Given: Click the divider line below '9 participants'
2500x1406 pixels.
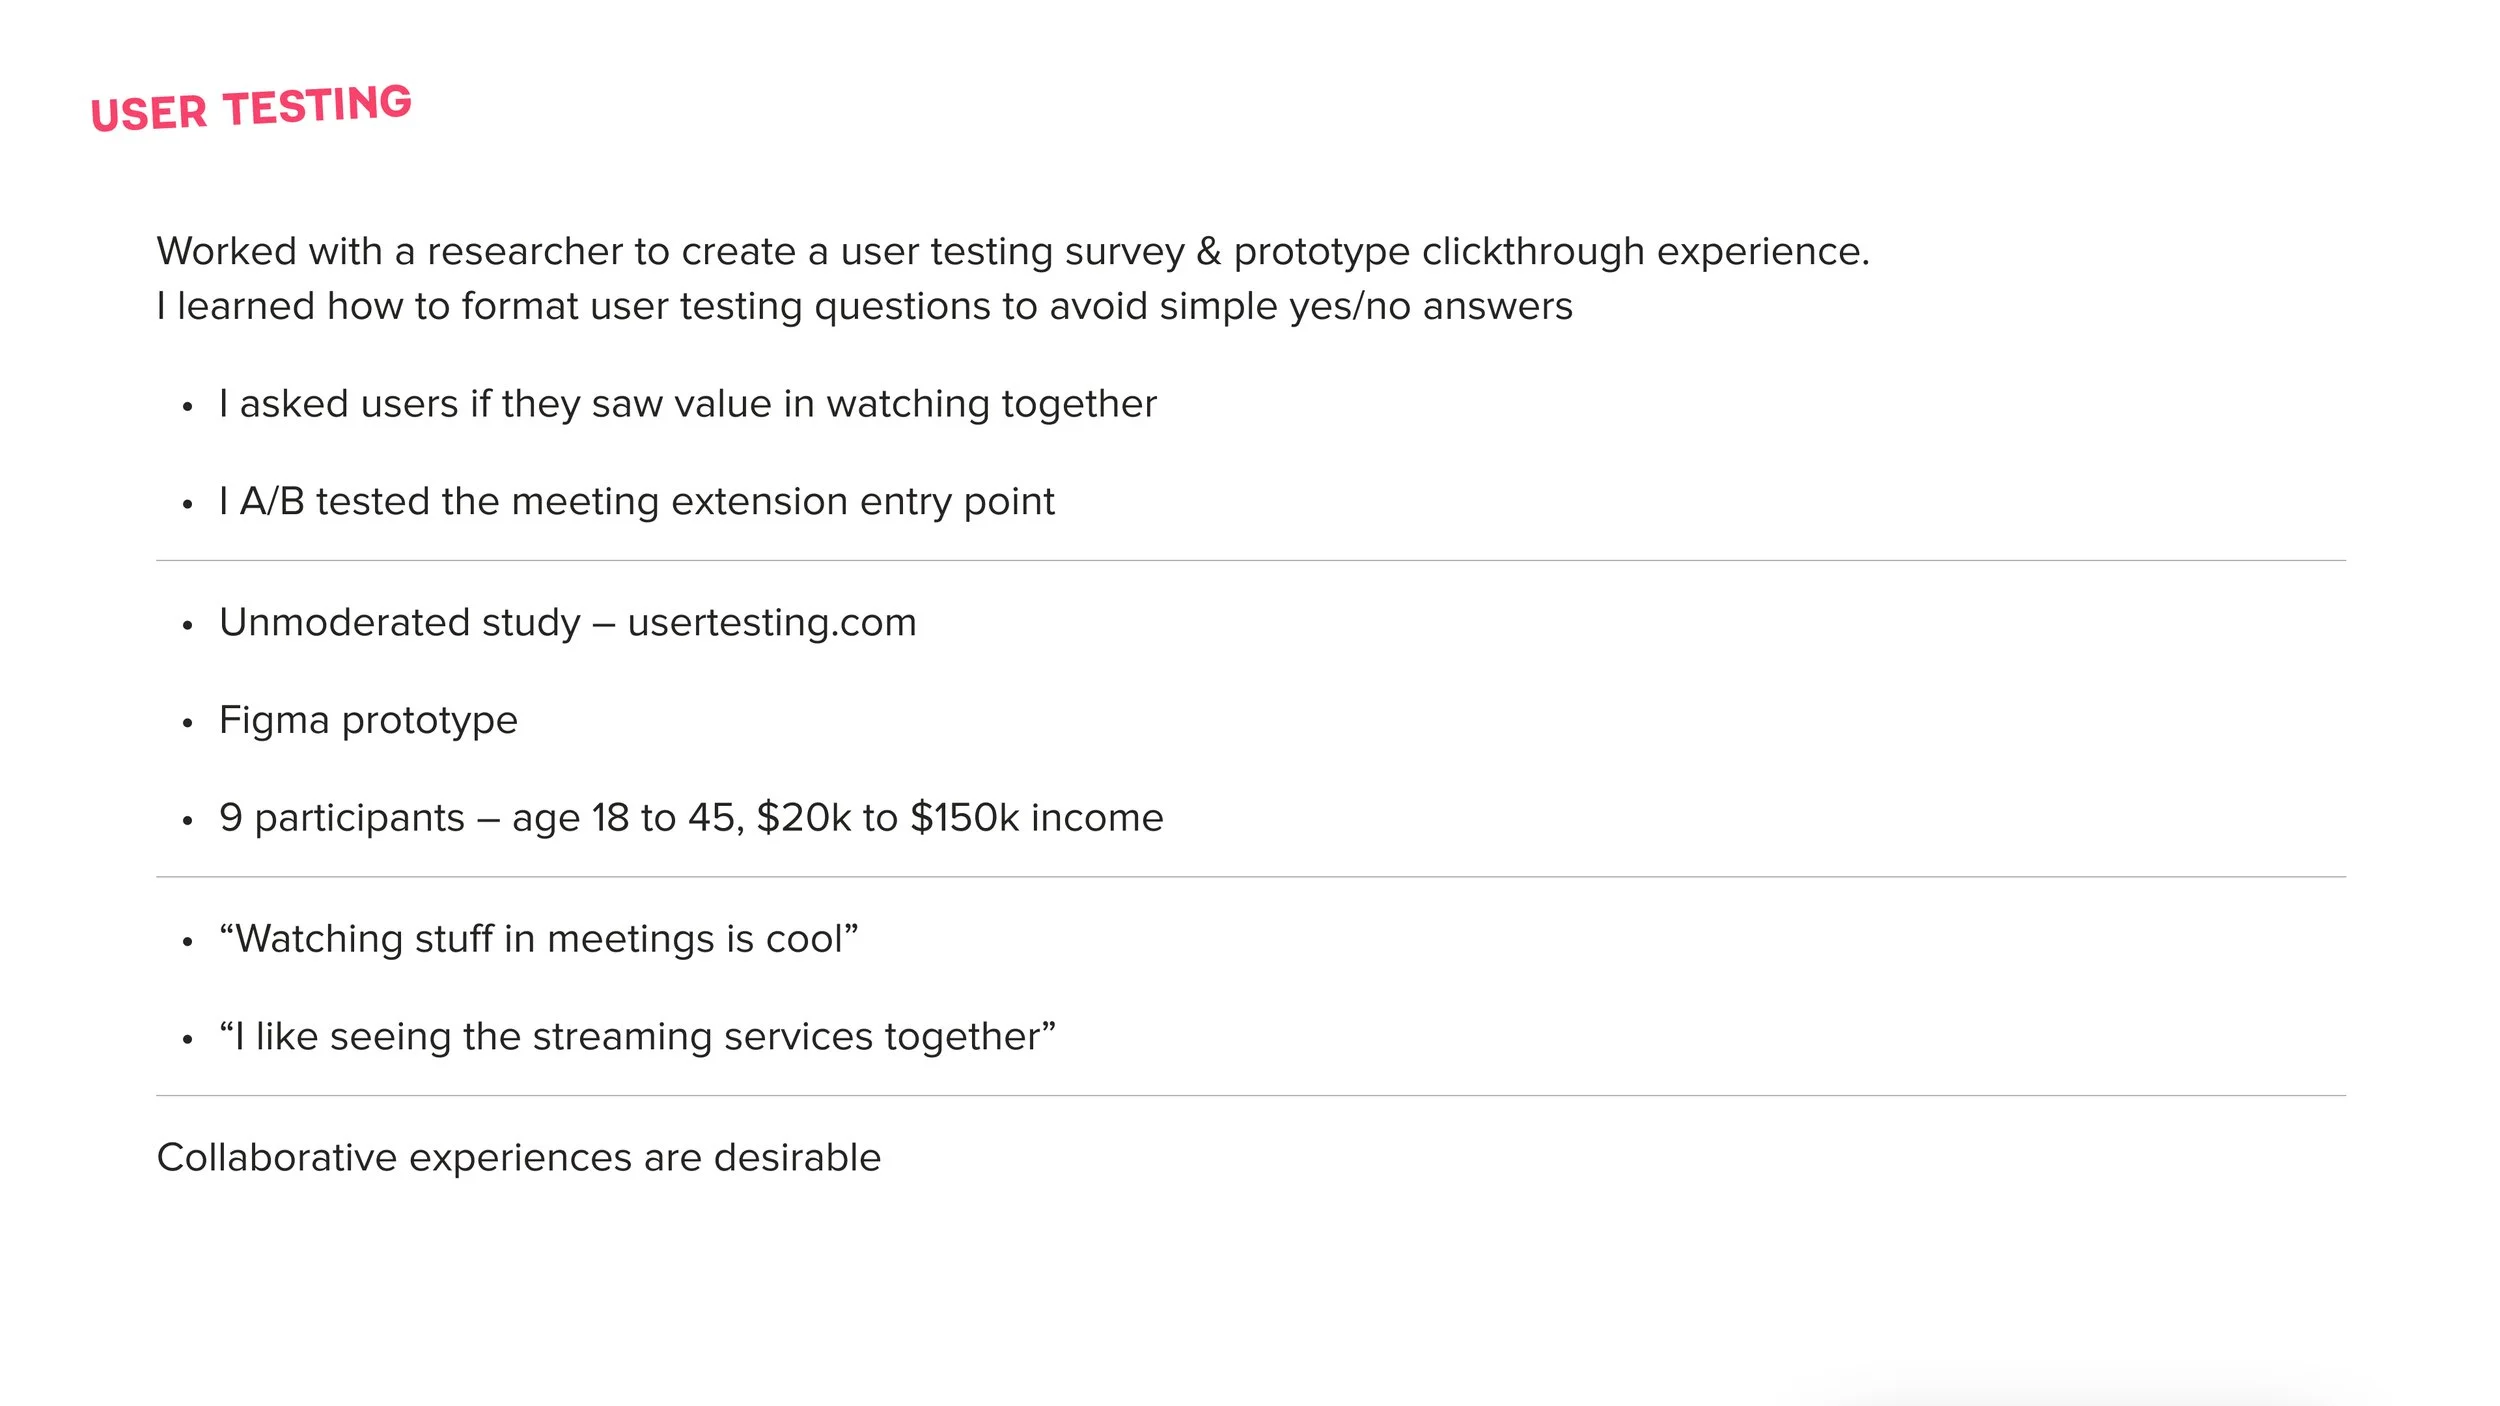Looking at the screenshot, I should tap(1251, 877).
